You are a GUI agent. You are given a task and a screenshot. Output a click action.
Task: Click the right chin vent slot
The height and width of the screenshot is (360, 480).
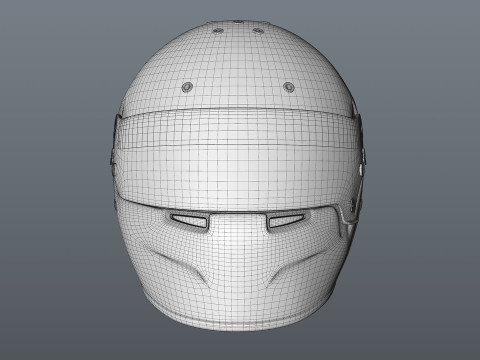[286, 220]
